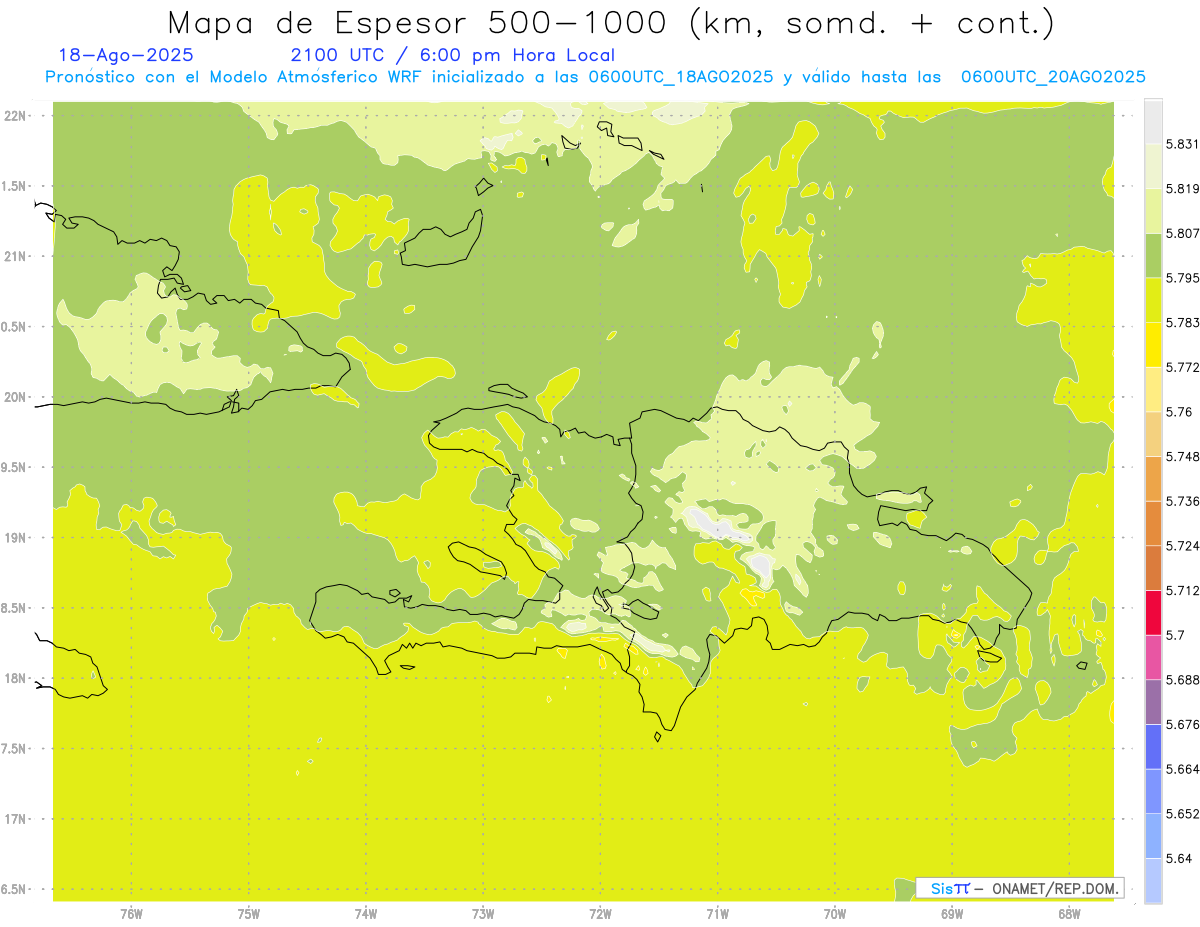Click the legend value '5.795'
This screenshot has height=927, width=1200.
pos(1182,278)
